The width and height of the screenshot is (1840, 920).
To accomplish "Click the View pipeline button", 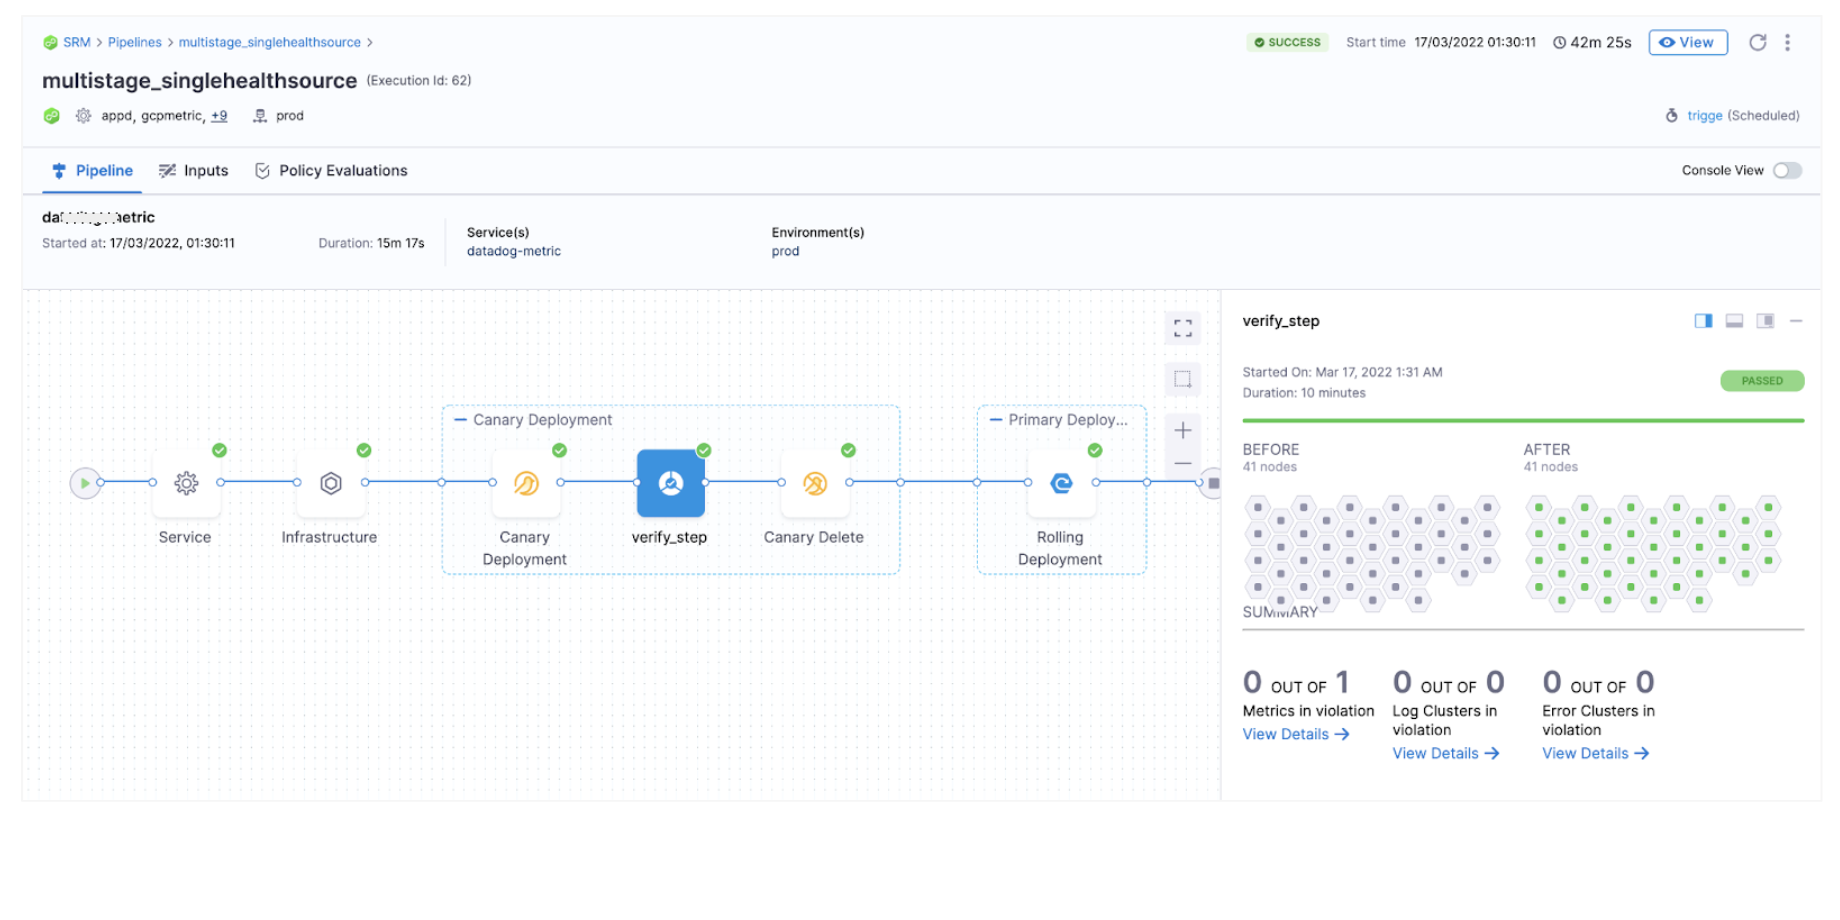I will (x=1687, y=42).
